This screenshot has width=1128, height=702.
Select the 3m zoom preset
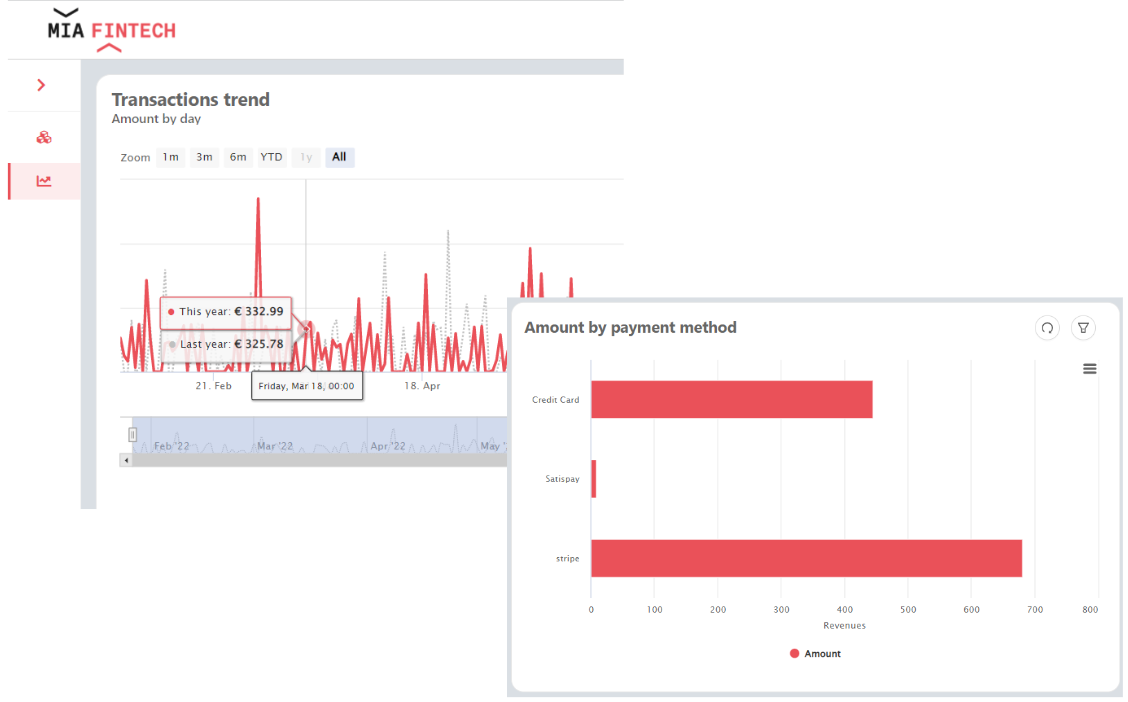click(204, 157)
